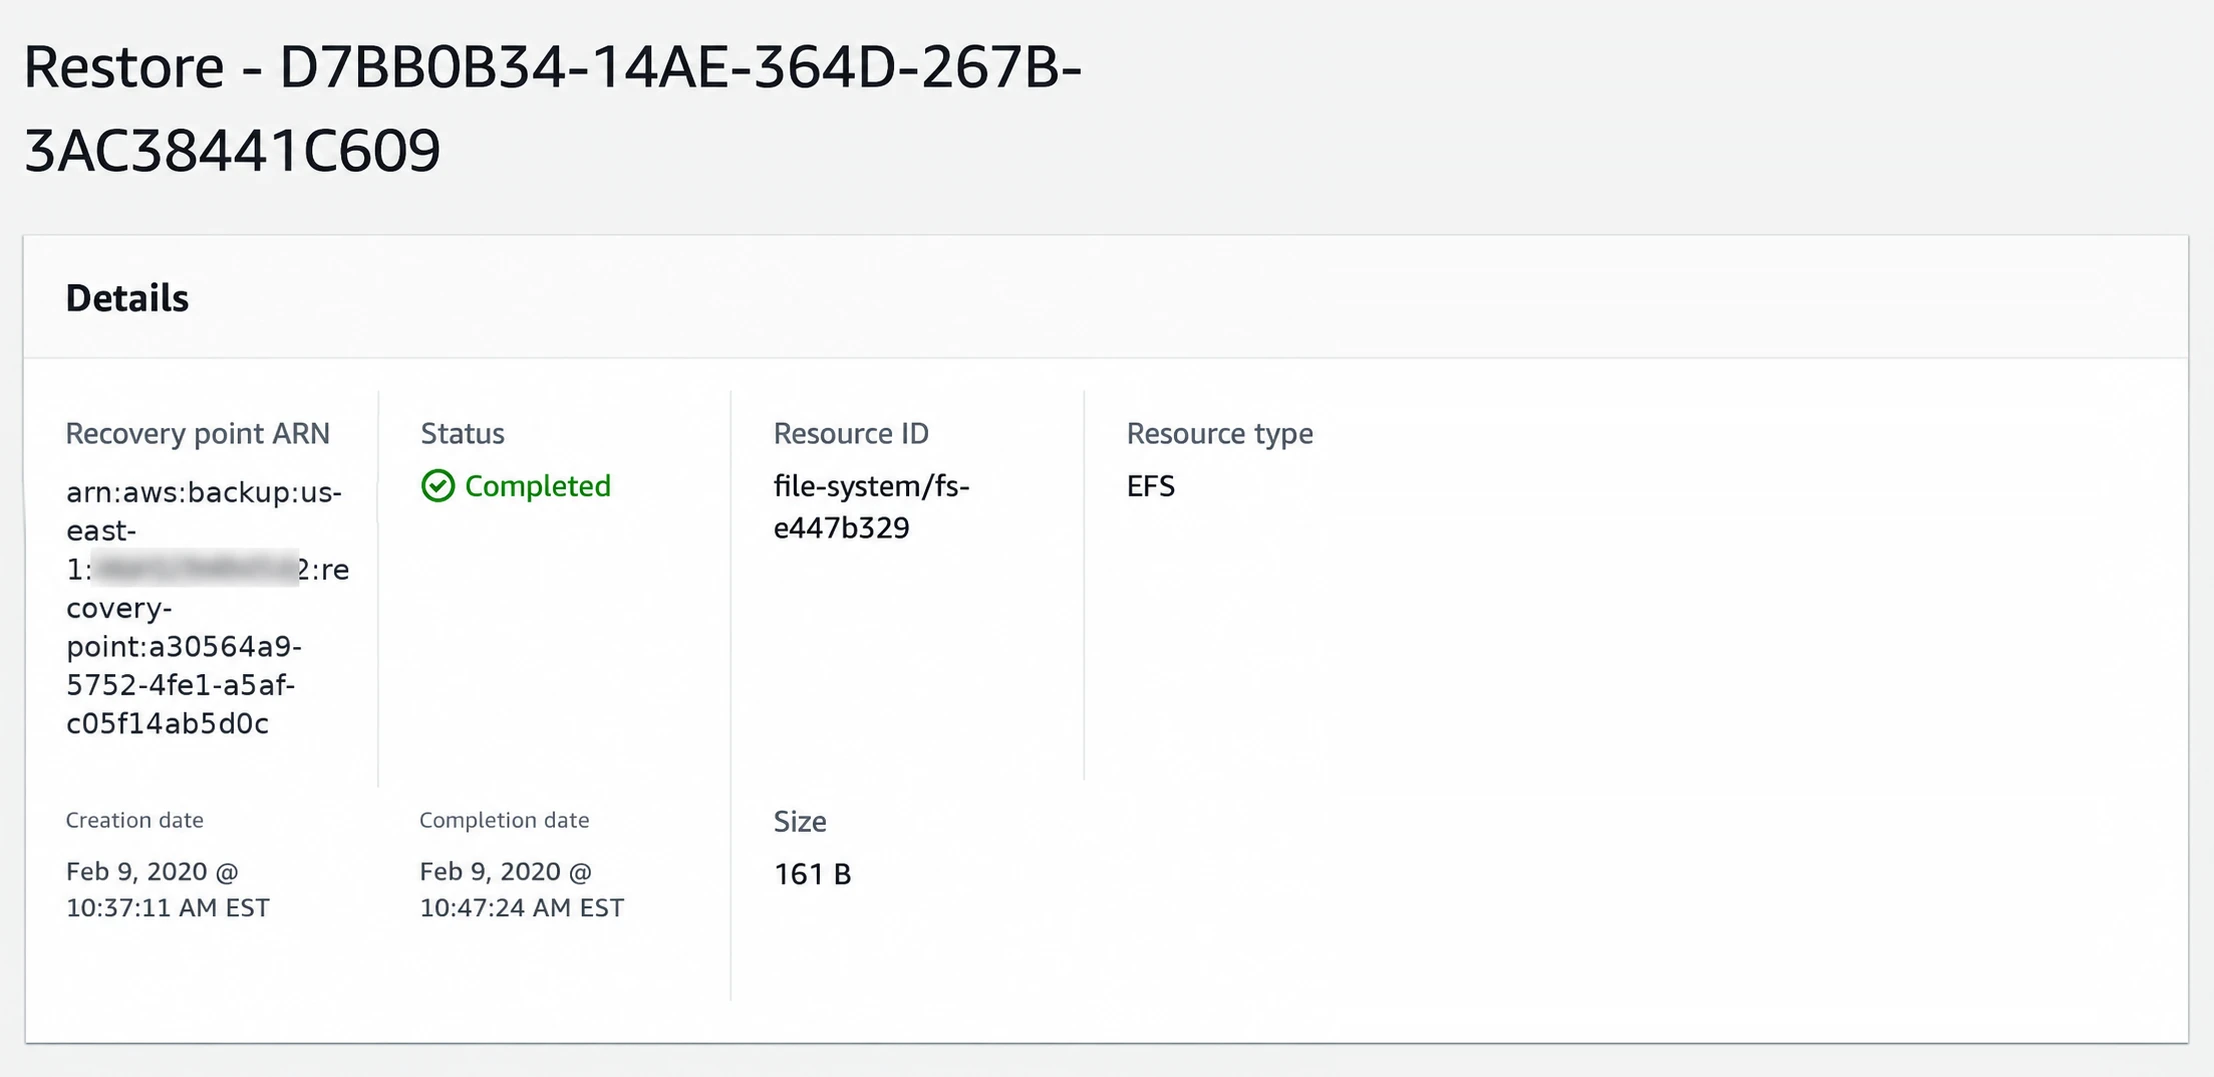Select the EFS resource type value
The height and width of the screenshot is (1077, 2214).
coord(1151,486)
